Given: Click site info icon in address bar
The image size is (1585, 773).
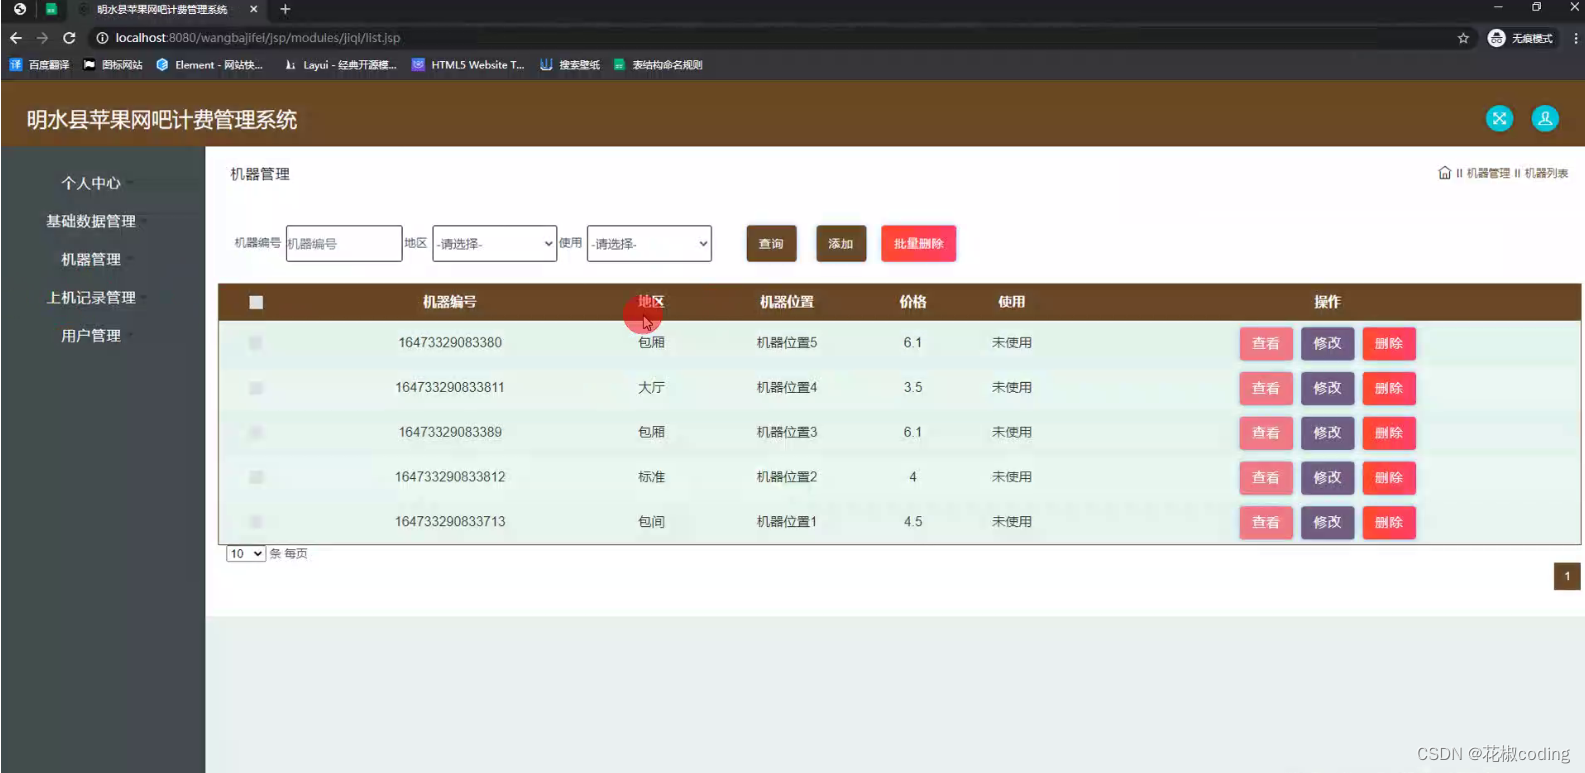Looking at the screenshot, I should pyautogui.click(x=101, y=38).
